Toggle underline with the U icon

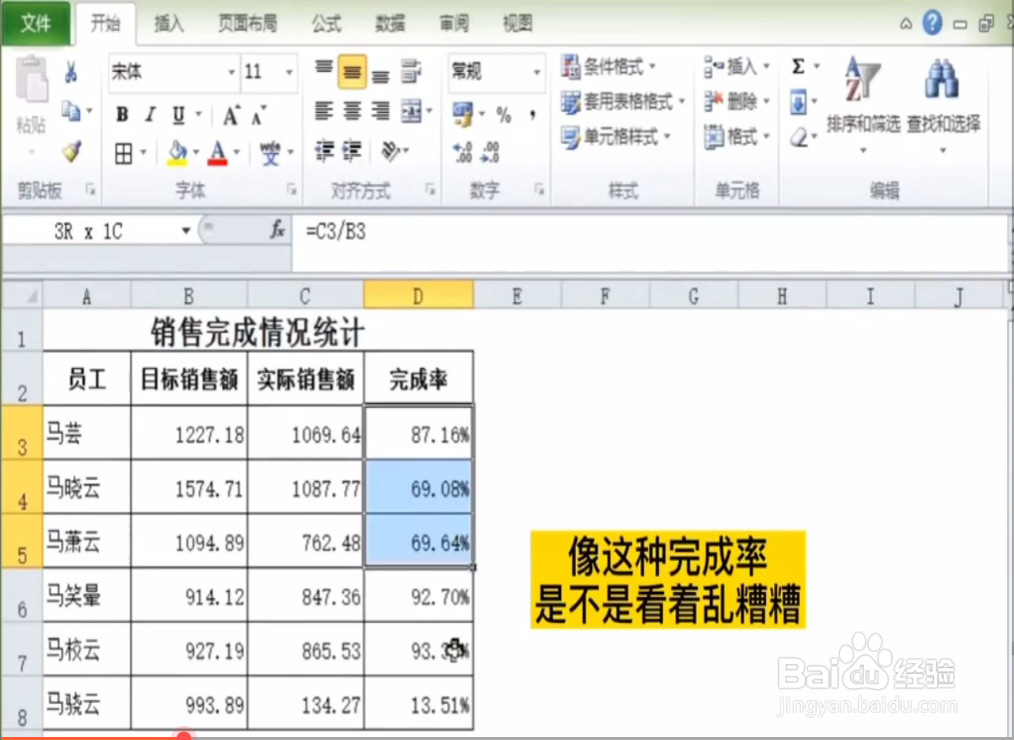pyautogui.click(x=179, y=114)
